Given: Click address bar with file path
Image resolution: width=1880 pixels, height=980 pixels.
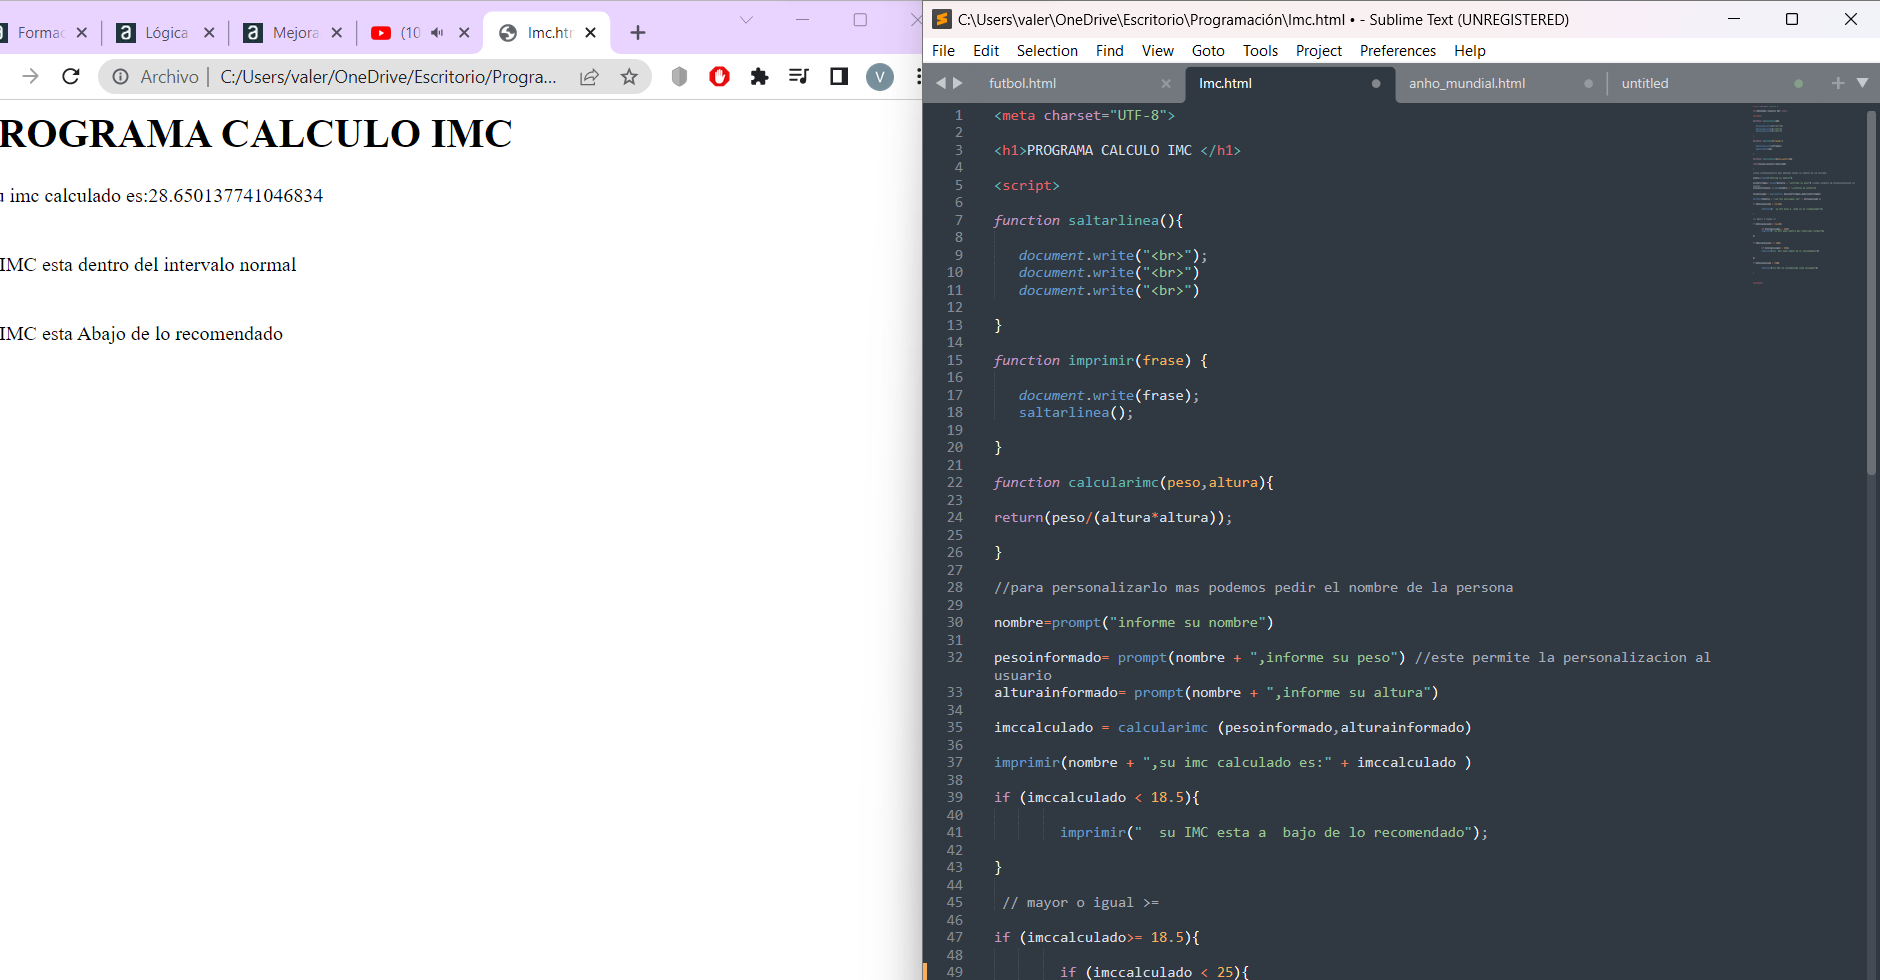Looking at the screenshot, I should click(388, 76).
